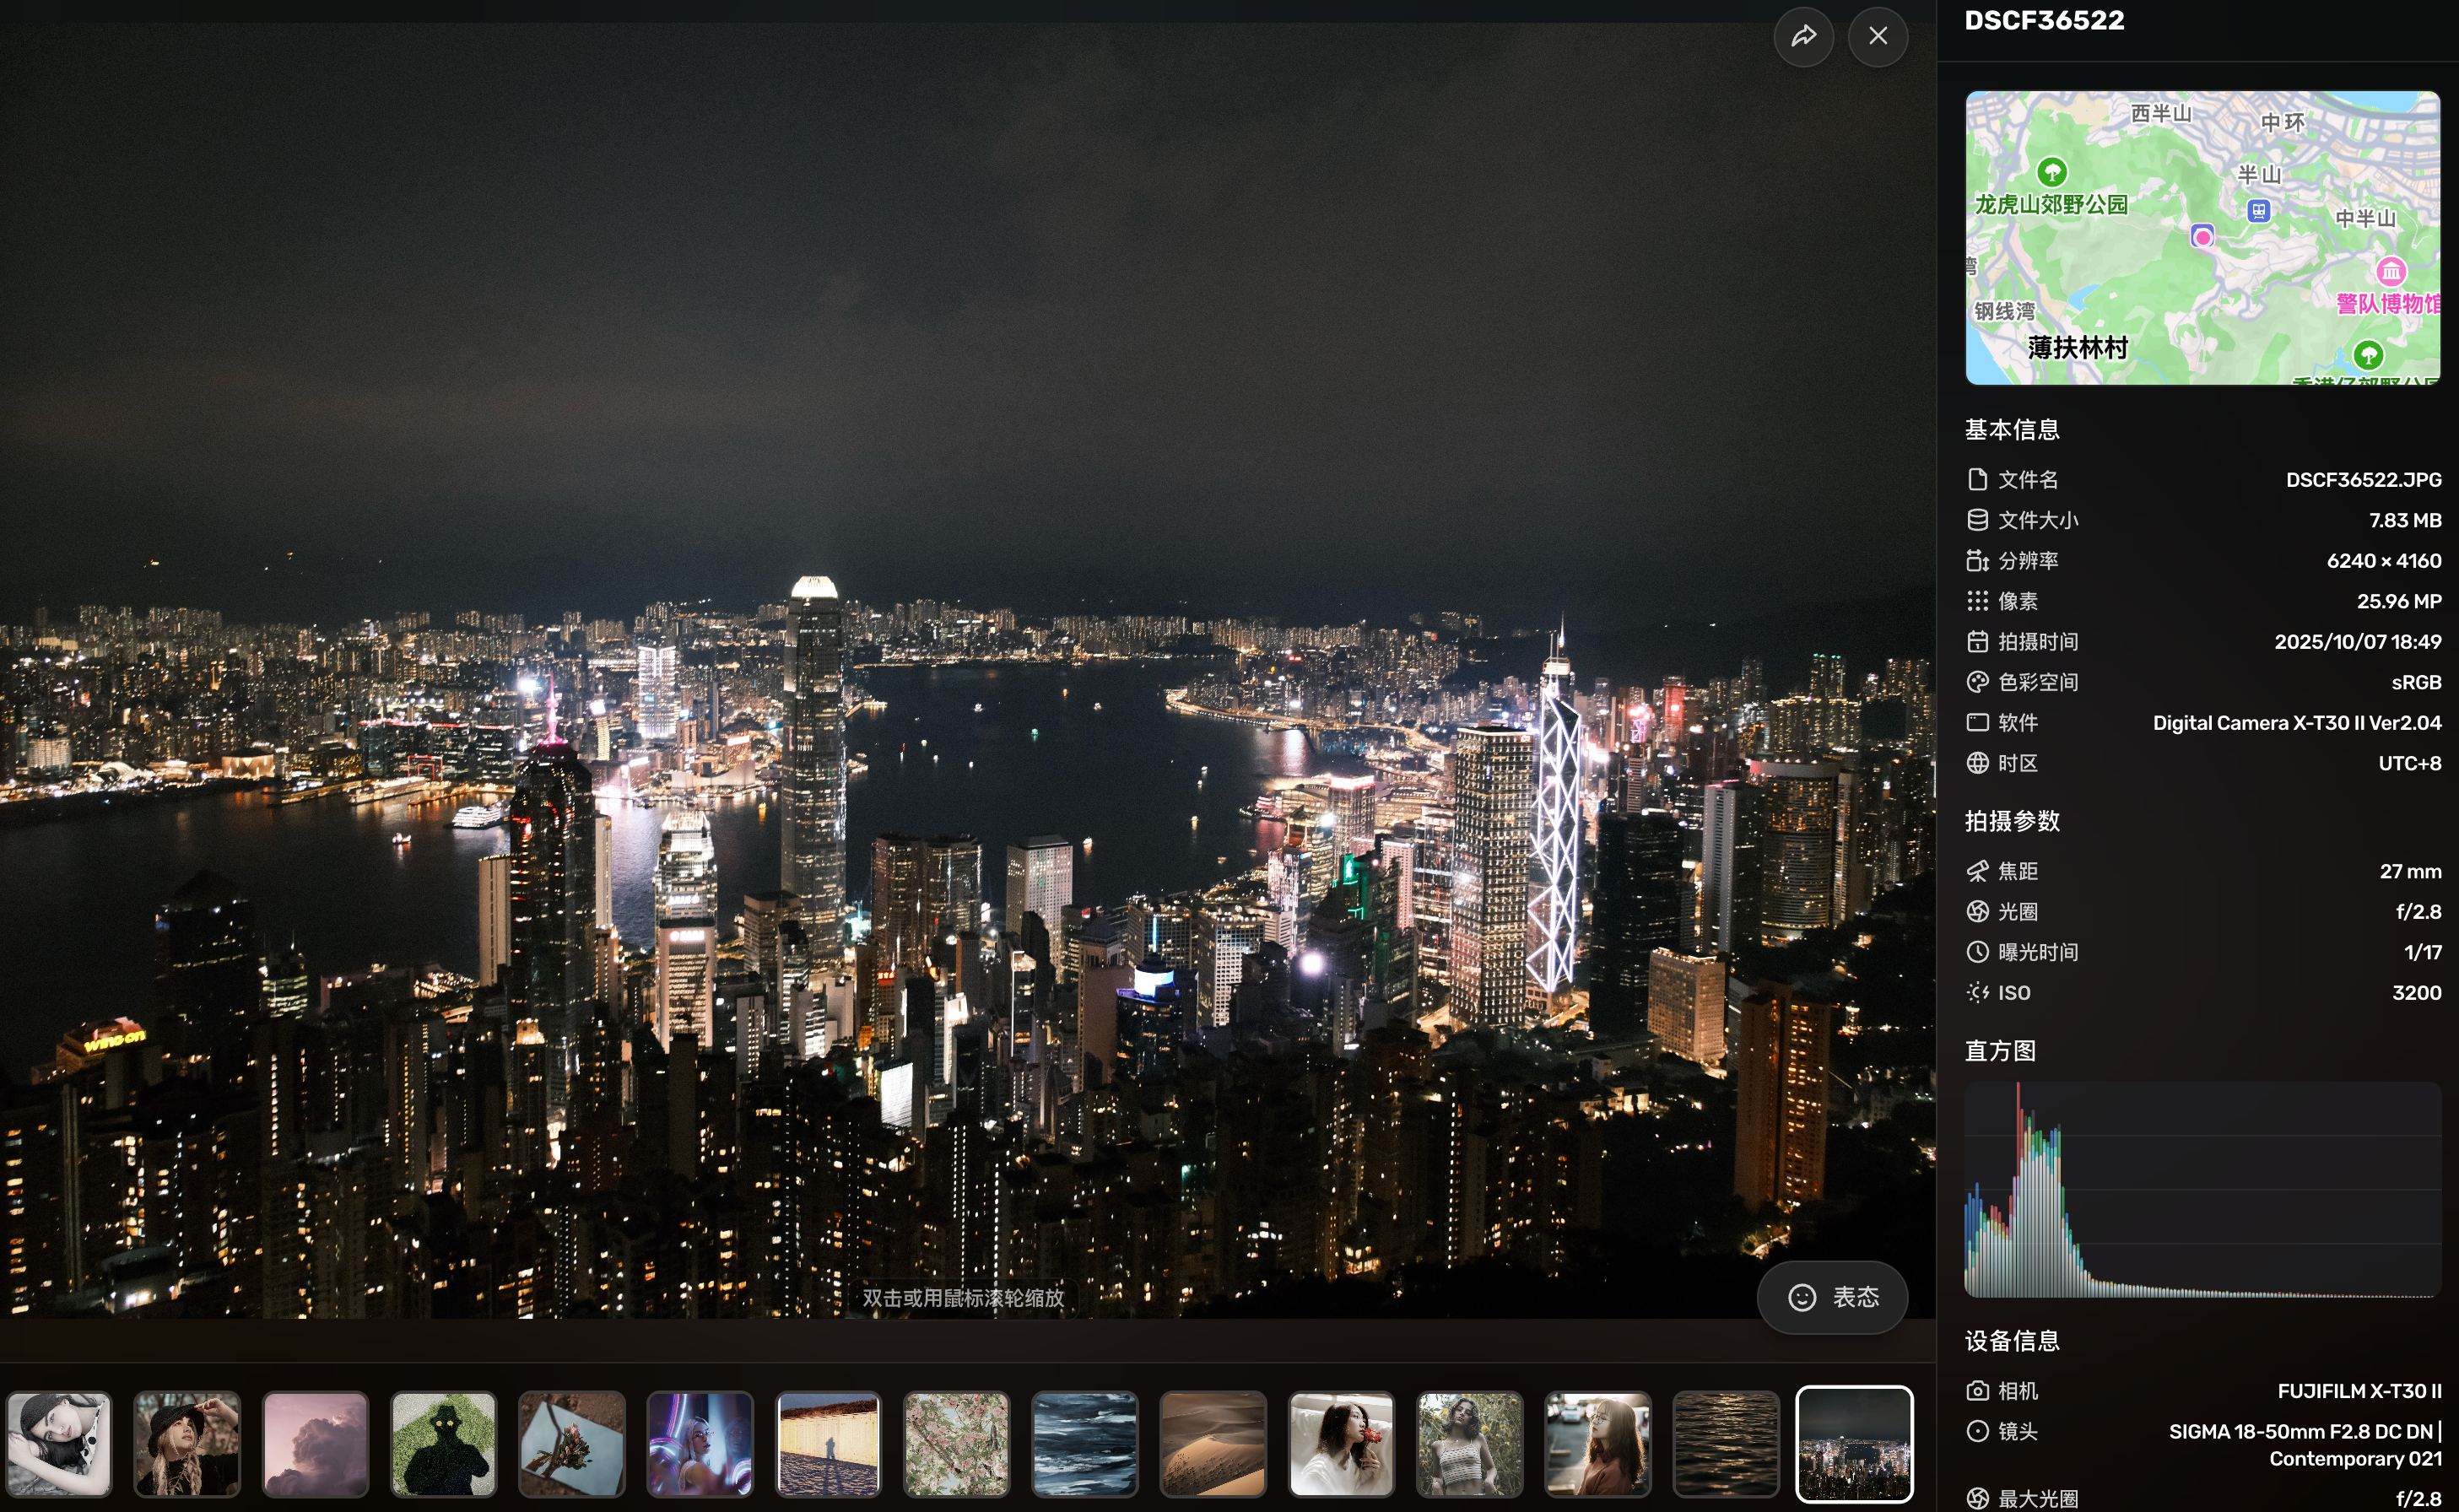2459x1512 pixels.
Task: Open the dark rippling water thumbnail
Action: (x=1725, y=1445)
